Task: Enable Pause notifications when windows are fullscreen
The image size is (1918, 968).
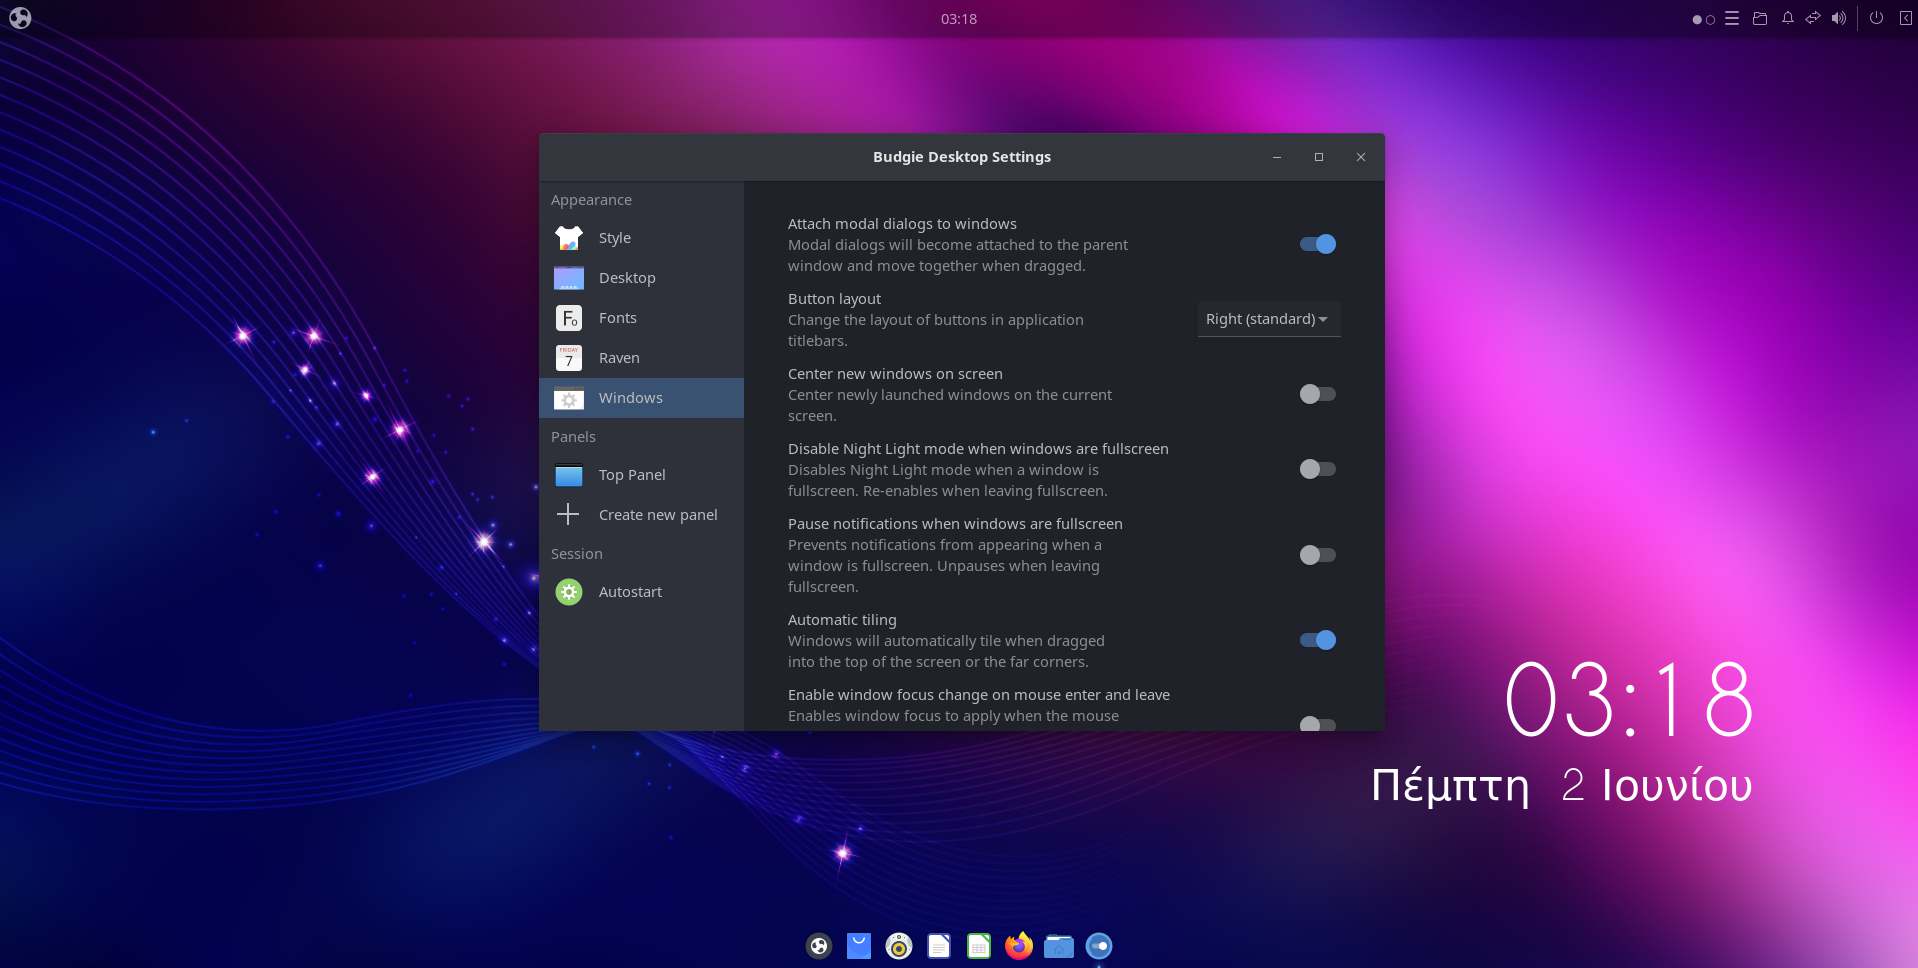Action: pyautogui.click(x=1317, y=555)
